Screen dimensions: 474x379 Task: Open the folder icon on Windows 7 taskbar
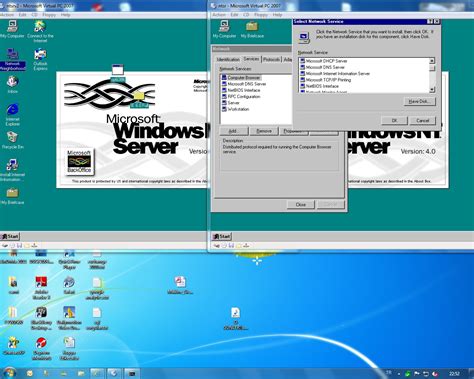point(81,373)
